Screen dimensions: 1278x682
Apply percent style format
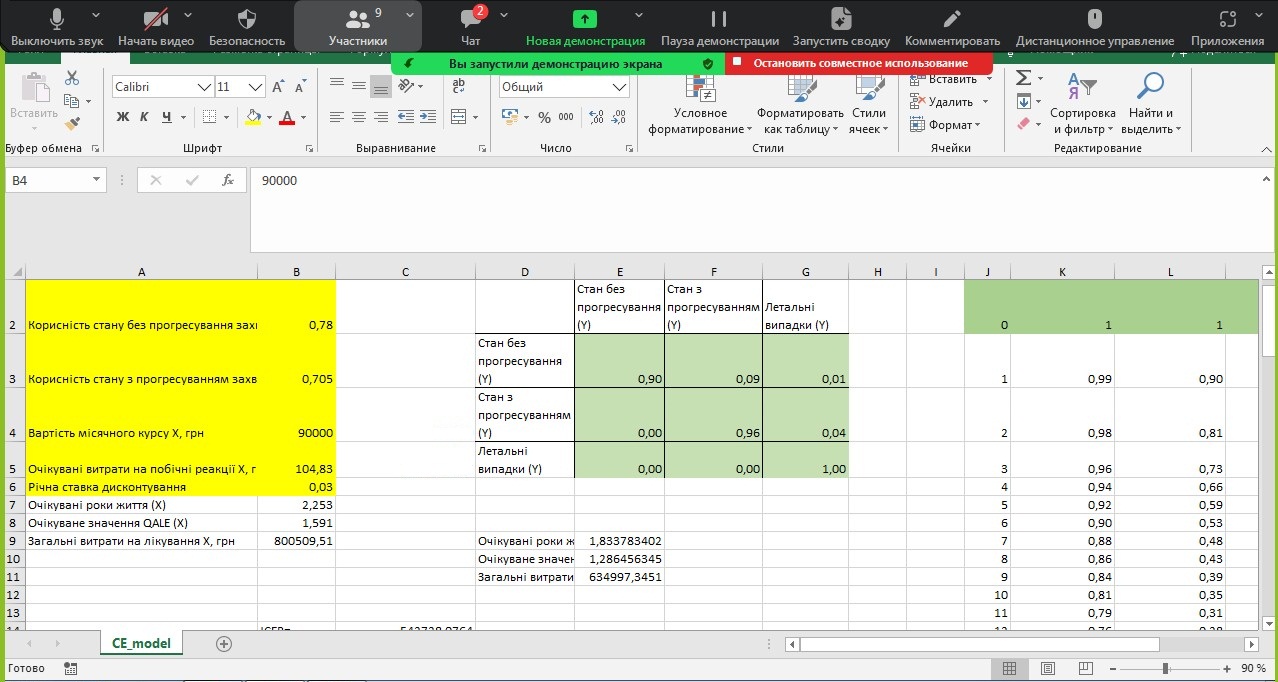[x=544, y=117]
